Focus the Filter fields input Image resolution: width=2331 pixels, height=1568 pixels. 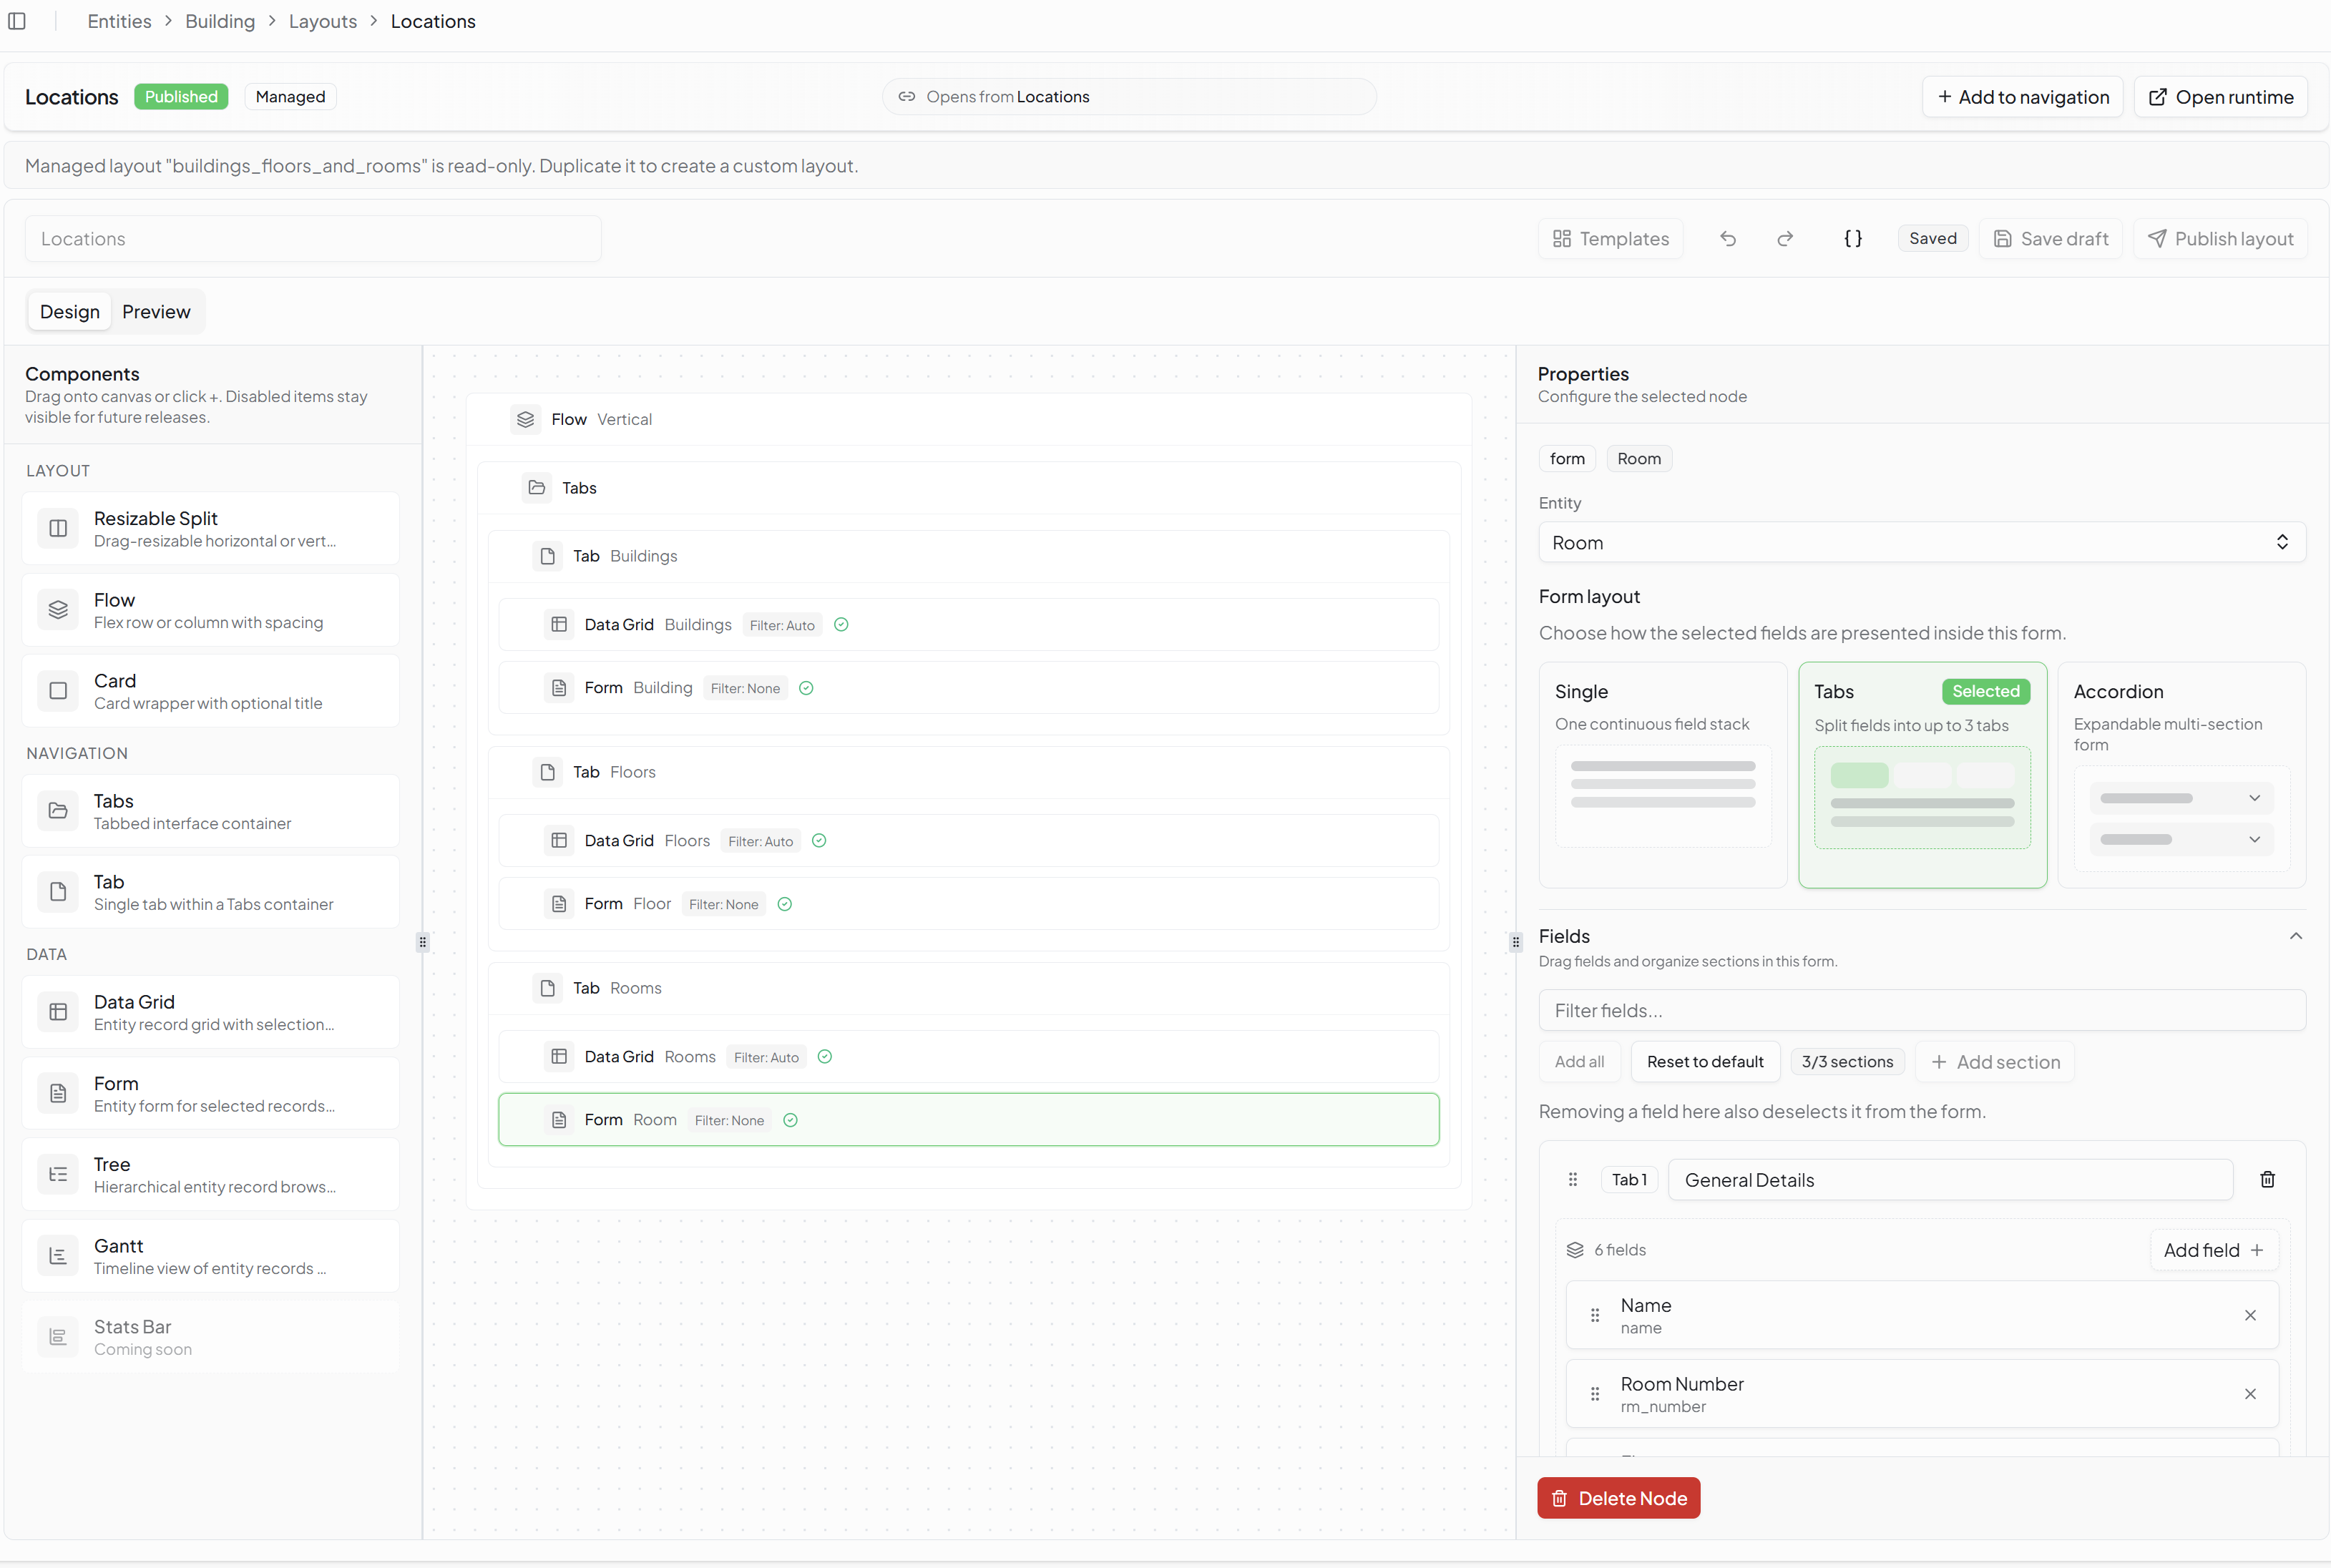click(x=1922, y=1011)
